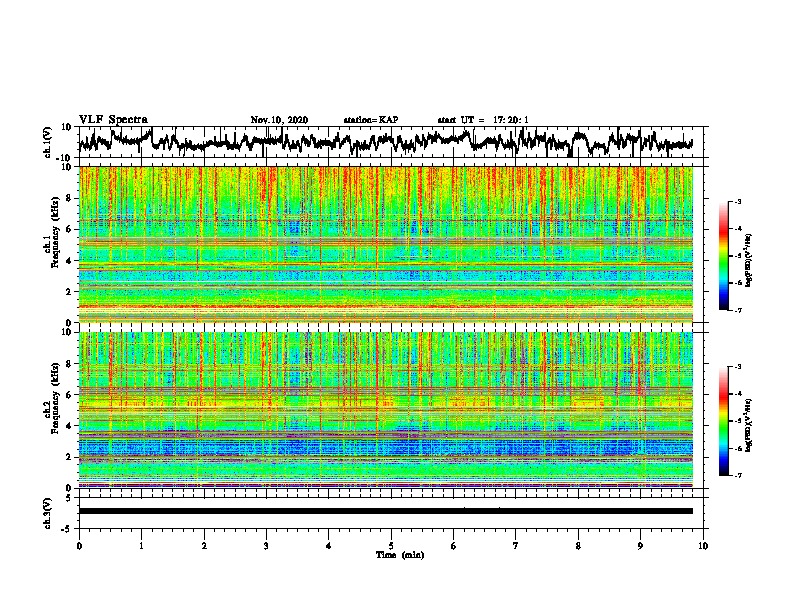Click the 'Time (min)' axis title

tap(400, 555)
